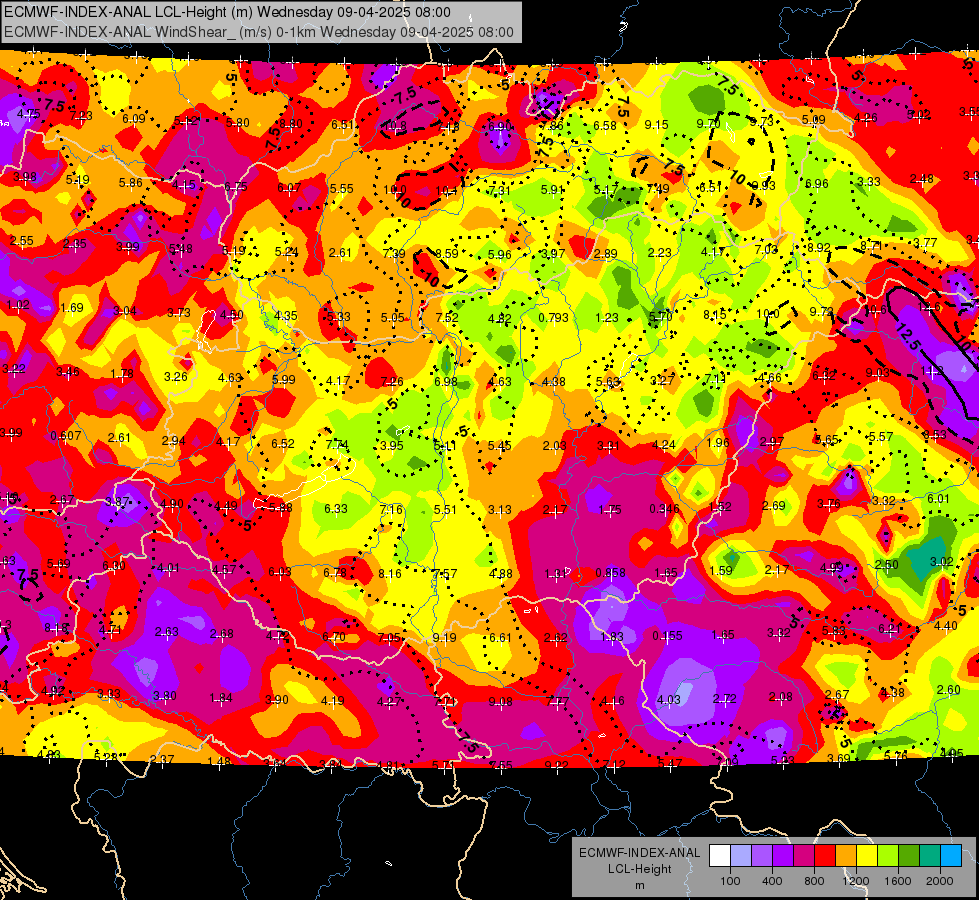
Task: Click the legend label 100
Action: [x=730, y=881]
